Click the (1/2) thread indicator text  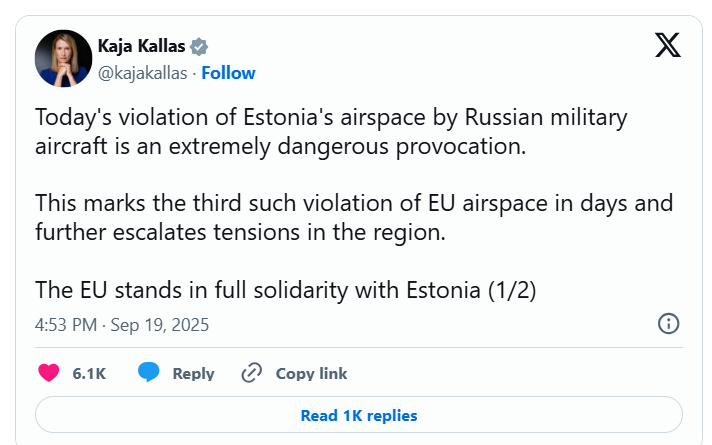(514, 290)
